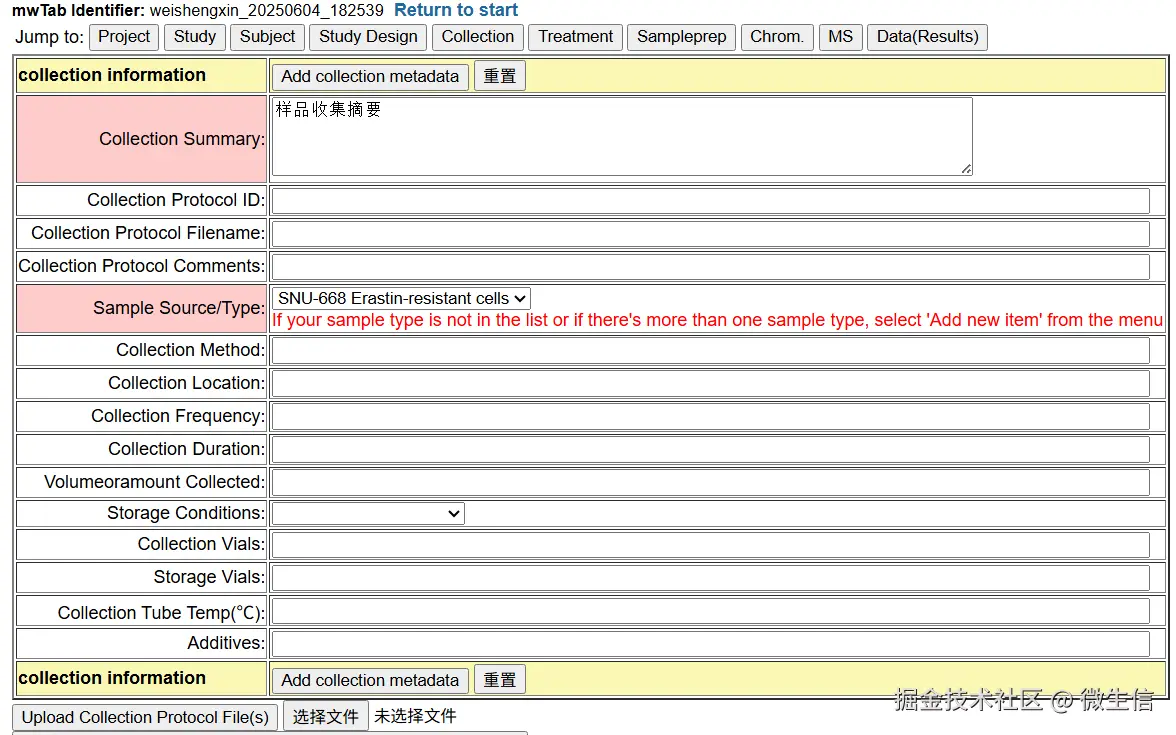Focus the Volumeoramount Collected field

tap(710, 482)
